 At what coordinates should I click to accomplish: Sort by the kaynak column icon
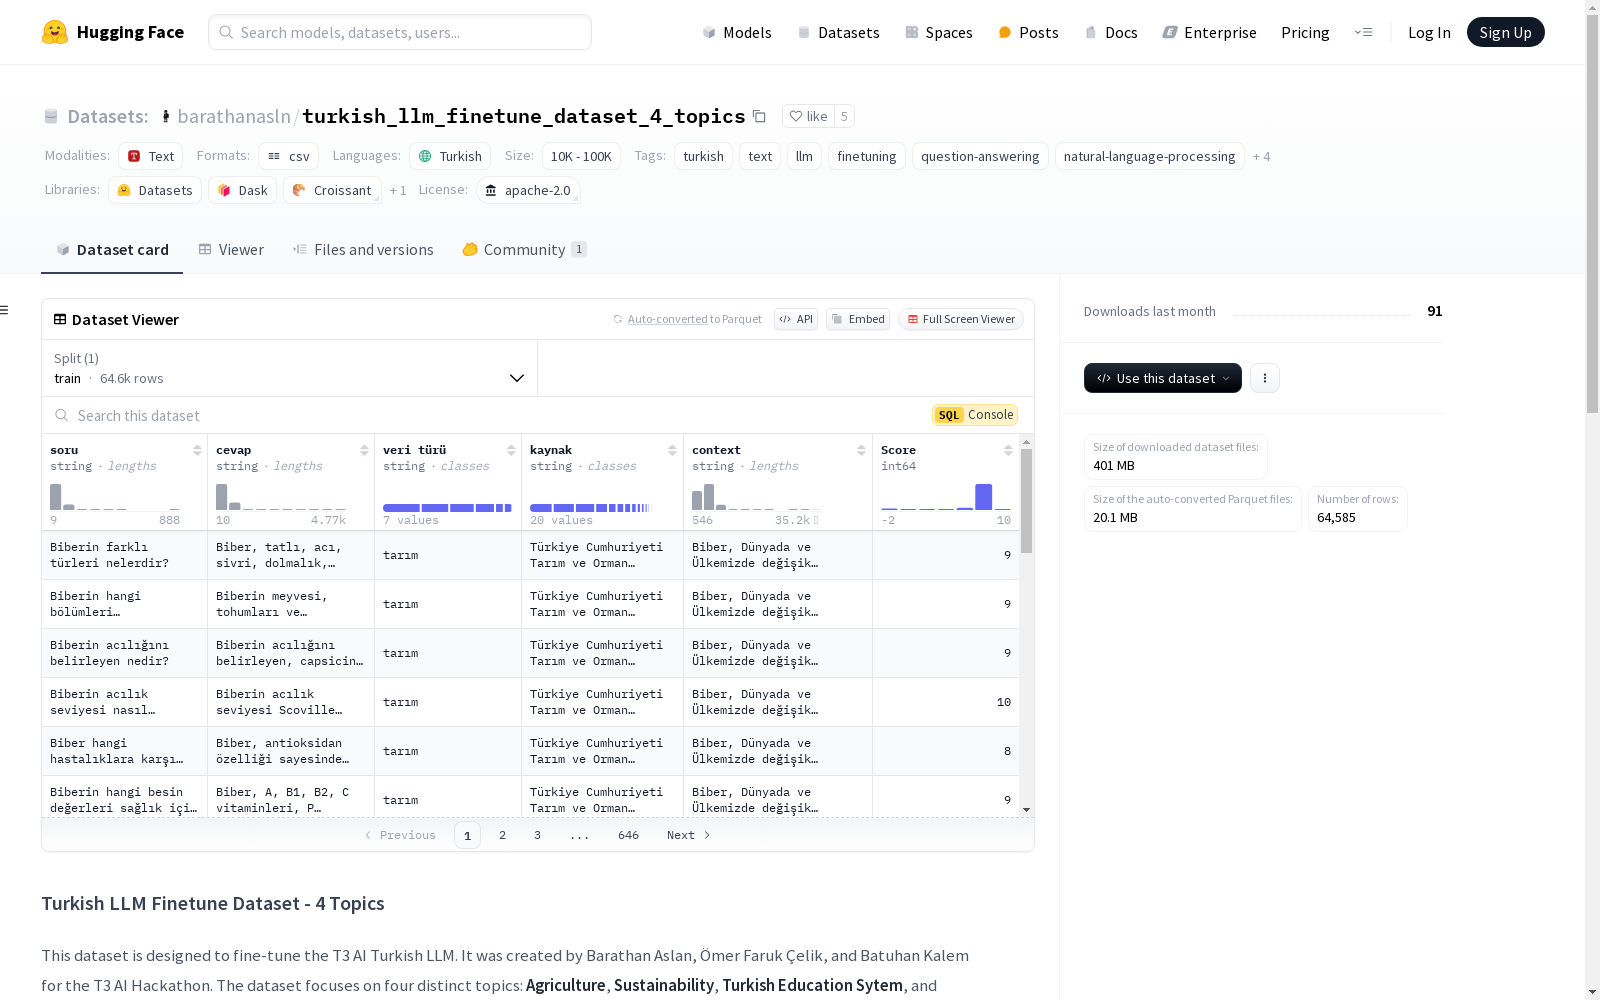(673, 450)
